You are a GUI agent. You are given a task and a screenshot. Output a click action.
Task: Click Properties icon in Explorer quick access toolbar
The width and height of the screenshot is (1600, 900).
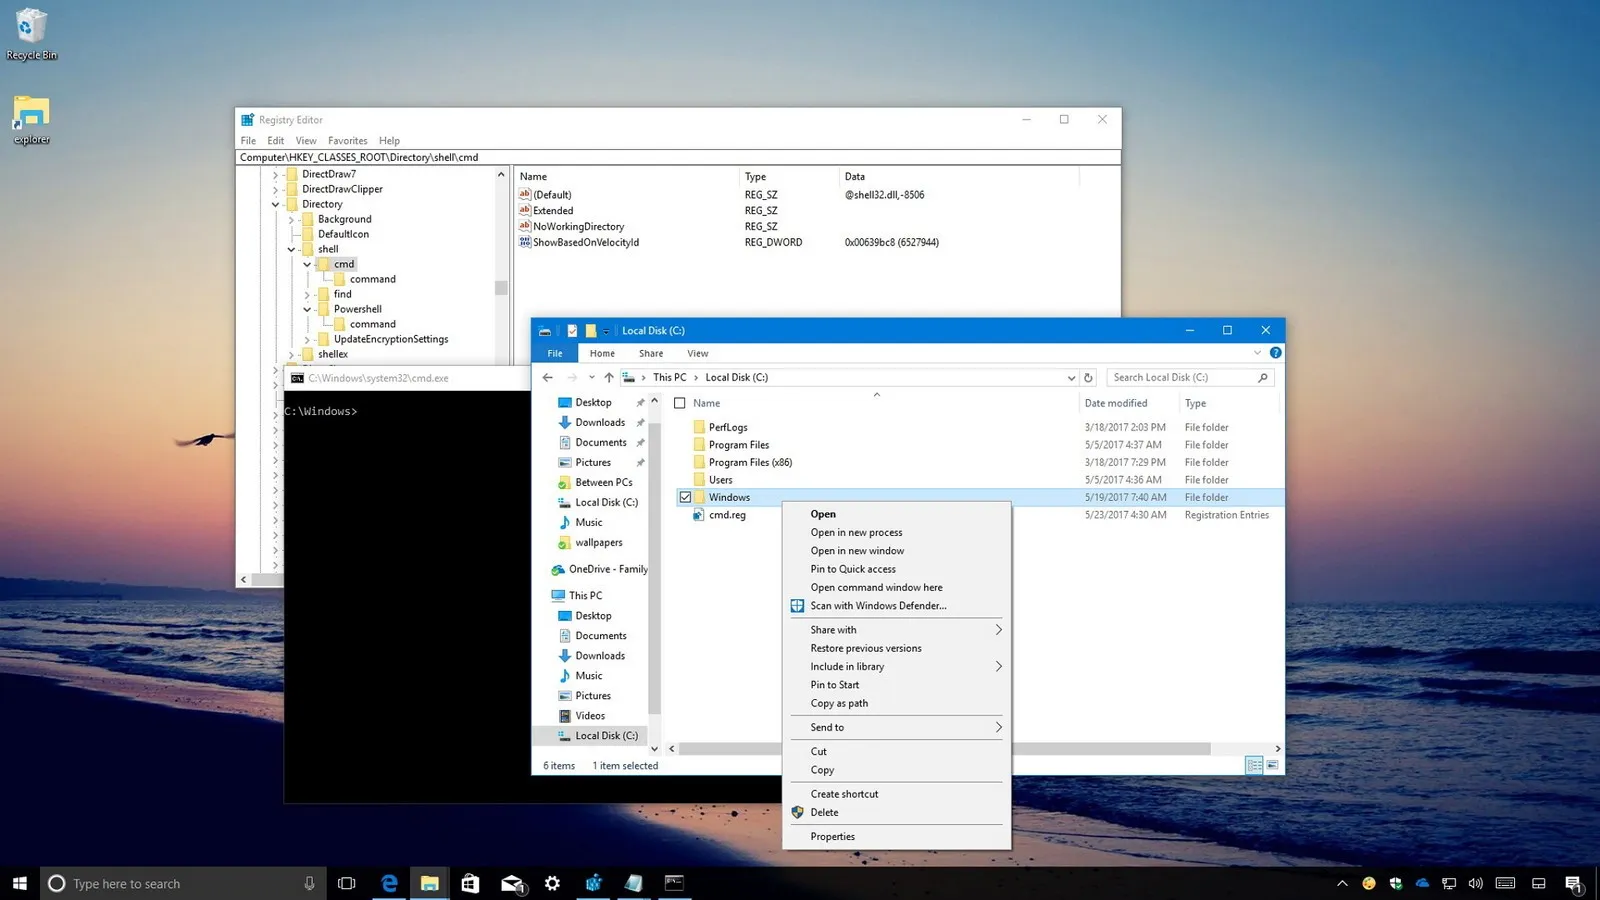pyautogui.click(x=572, y=330)
